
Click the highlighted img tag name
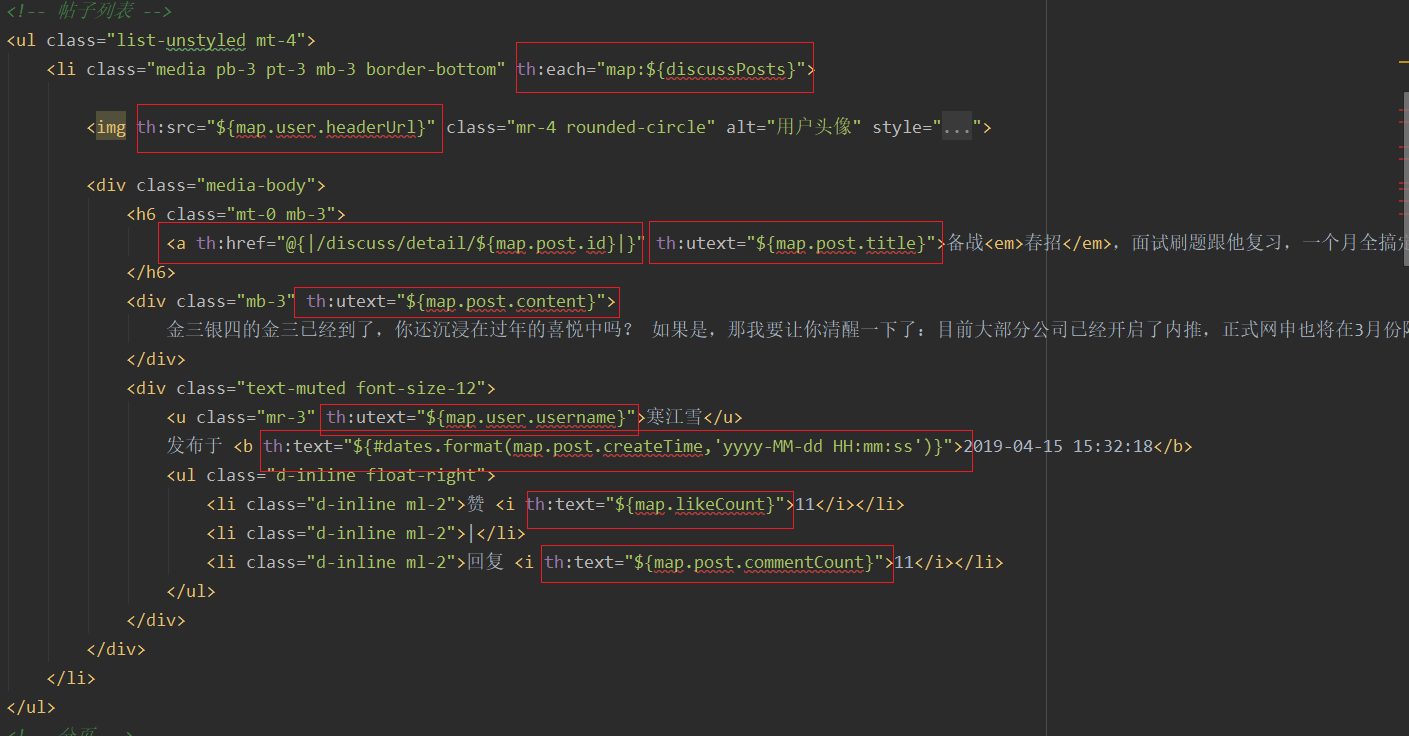click(x=111, y=128)
